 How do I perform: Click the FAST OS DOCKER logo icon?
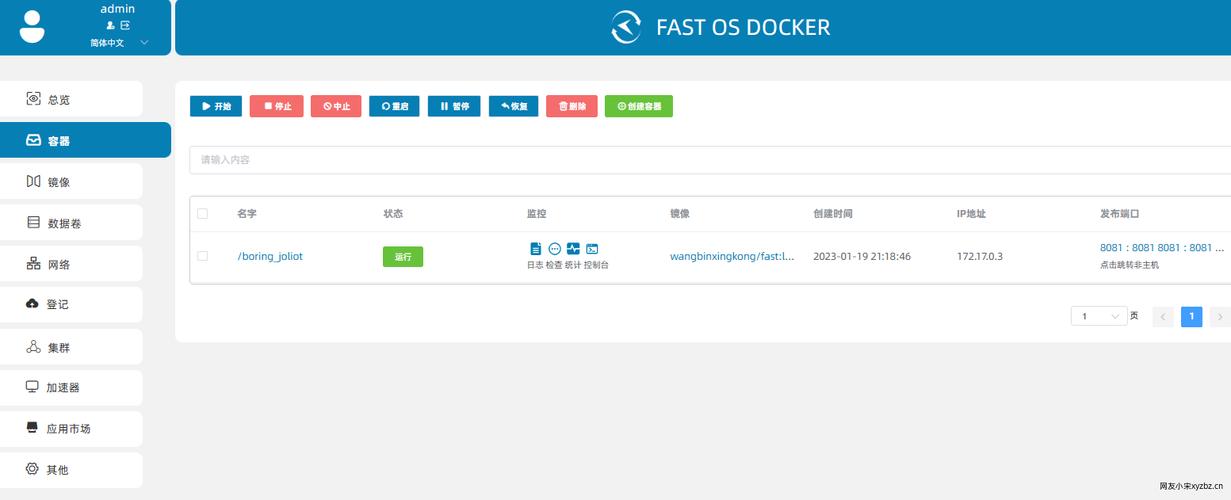pos(626,27)
